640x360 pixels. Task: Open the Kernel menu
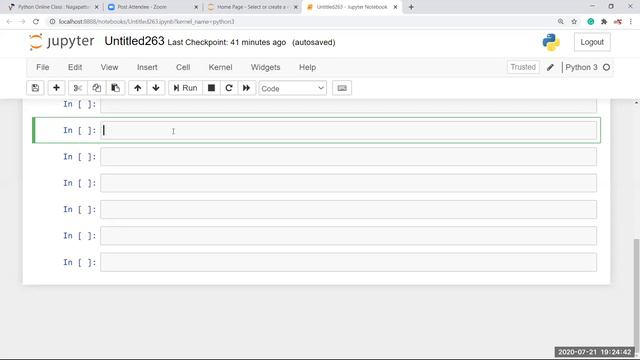[220, 67]
